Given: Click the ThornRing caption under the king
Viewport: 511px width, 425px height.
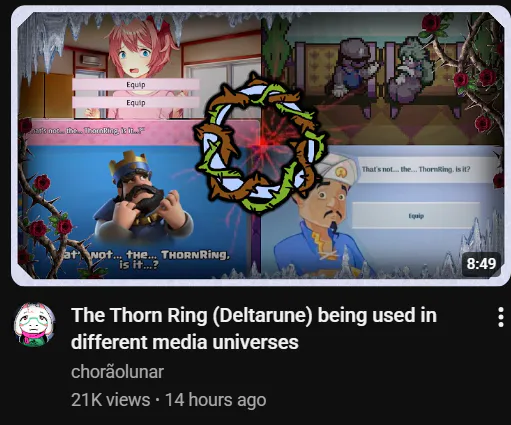Looking at the screenshot, I should [145, 259].
